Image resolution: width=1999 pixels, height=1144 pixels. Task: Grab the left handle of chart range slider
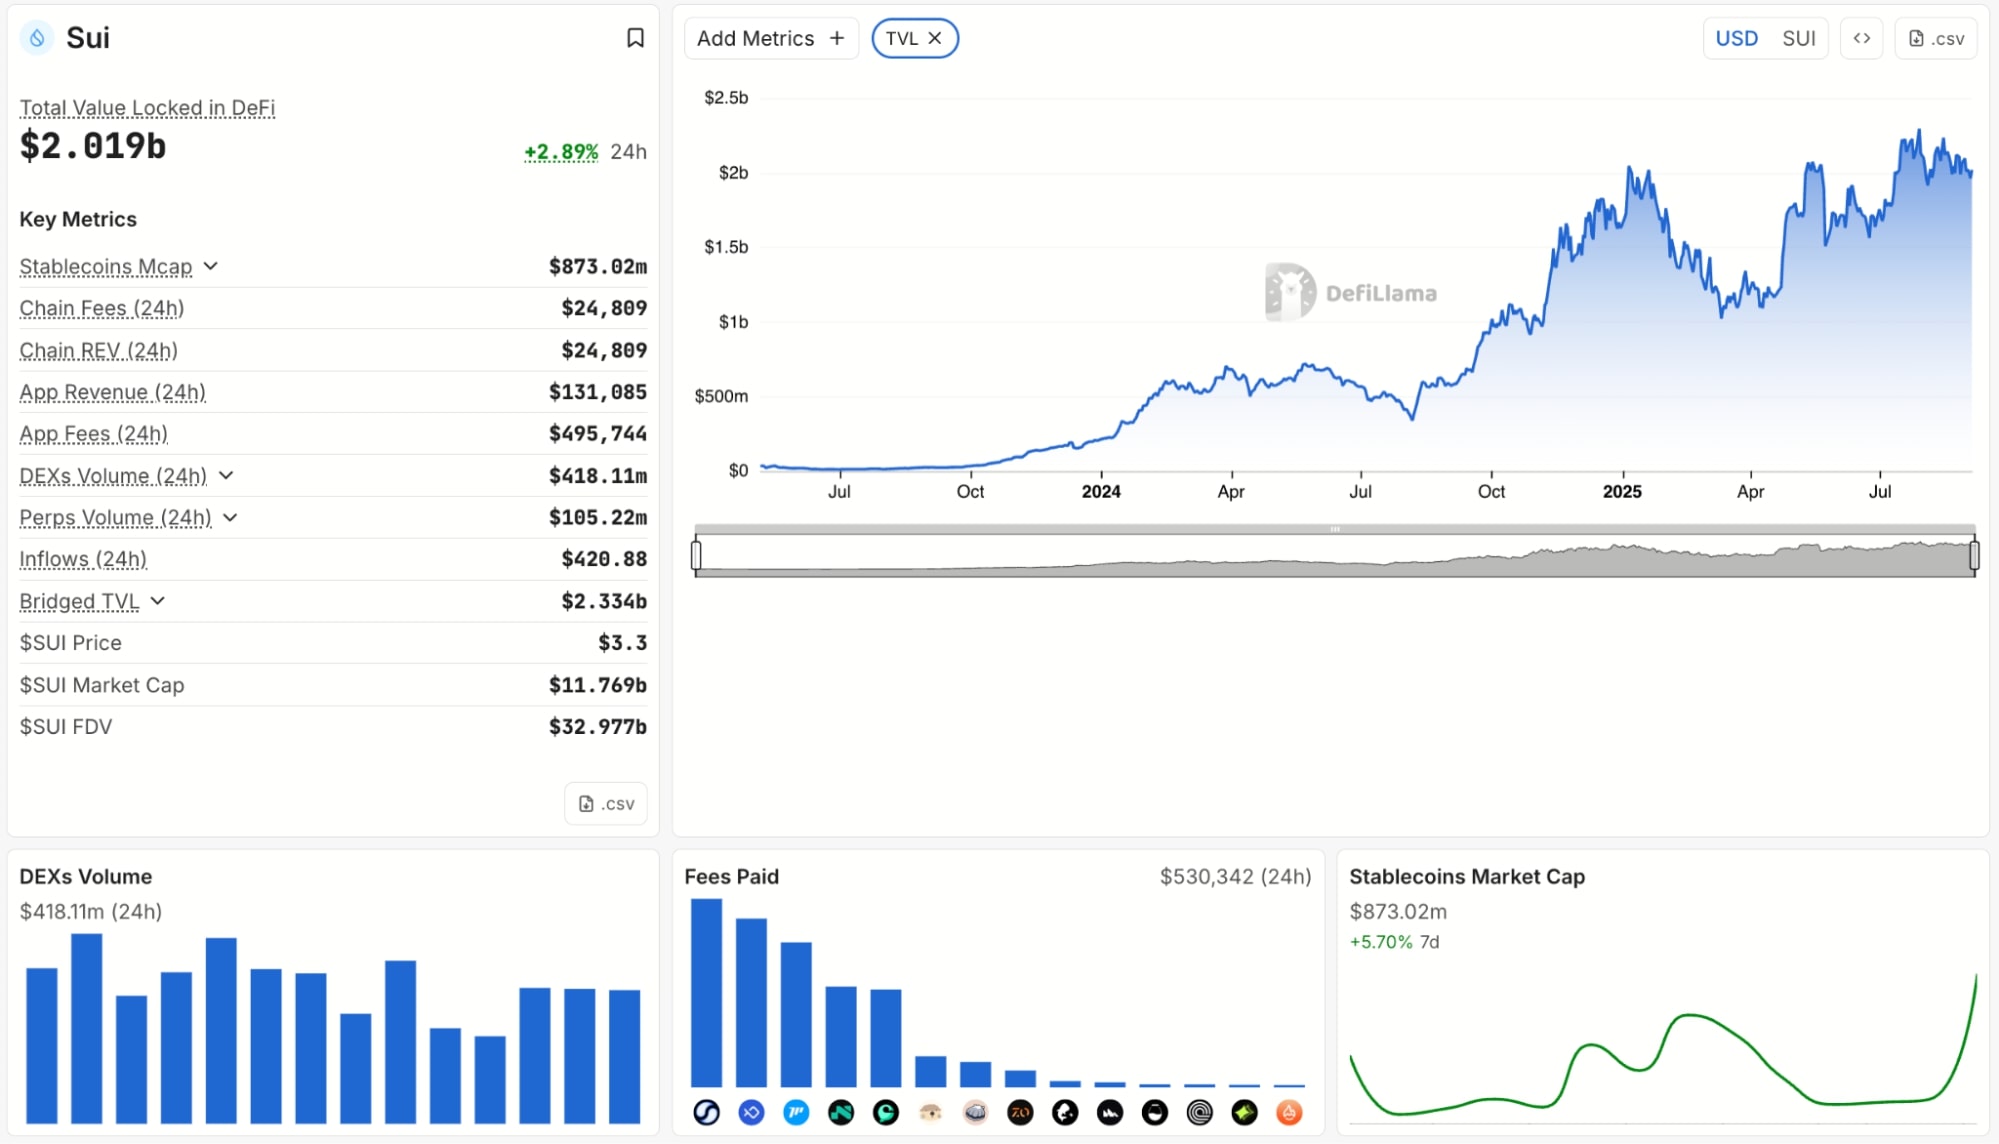click(696, 554)
